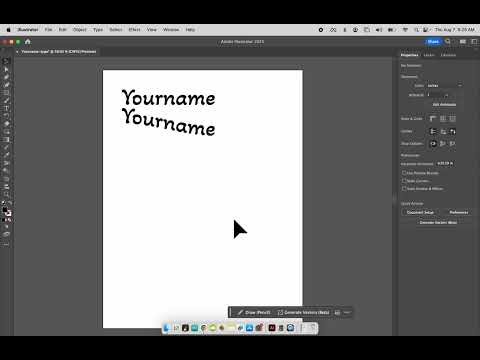The image size is (480, 360).
Task: Click Draw button in contextual task bar
Action: pos(254,312)
